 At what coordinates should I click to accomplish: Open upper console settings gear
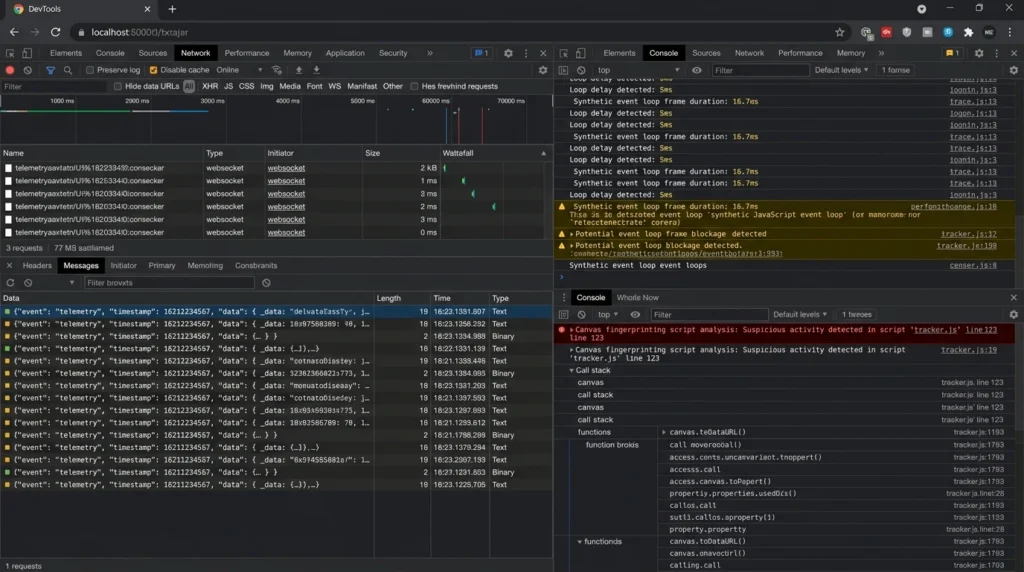pyautogui.click(x=1014, y=70)
